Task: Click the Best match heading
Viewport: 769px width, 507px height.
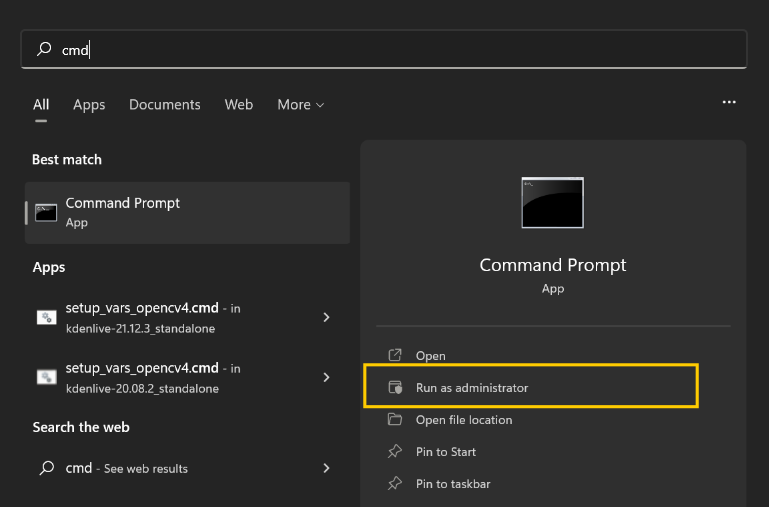Action: (x=67, y=160)
